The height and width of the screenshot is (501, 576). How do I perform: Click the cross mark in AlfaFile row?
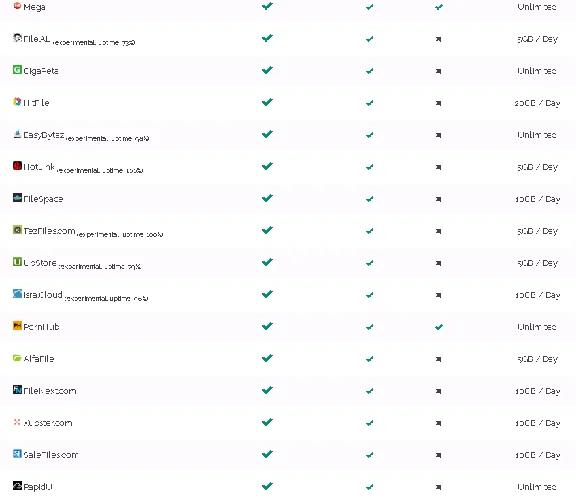tap(438, 359)
